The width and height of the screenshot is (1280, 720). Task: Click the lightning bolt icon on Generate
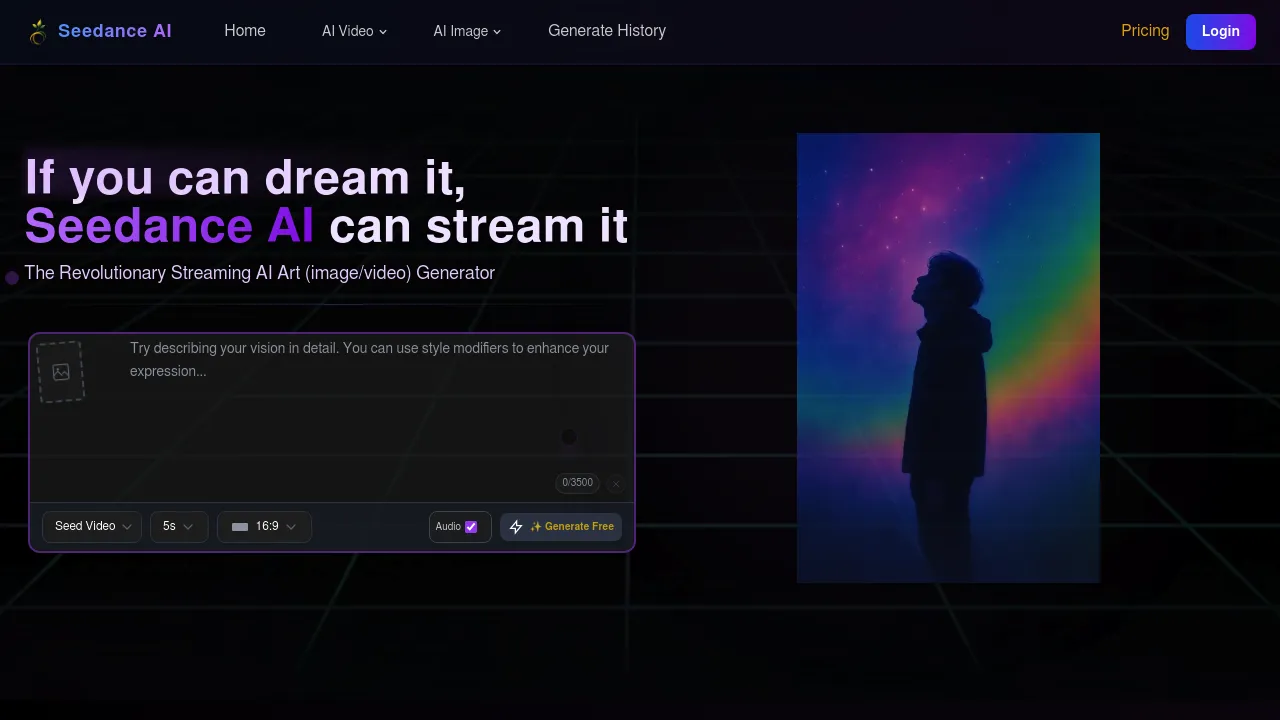pos(516,527)
